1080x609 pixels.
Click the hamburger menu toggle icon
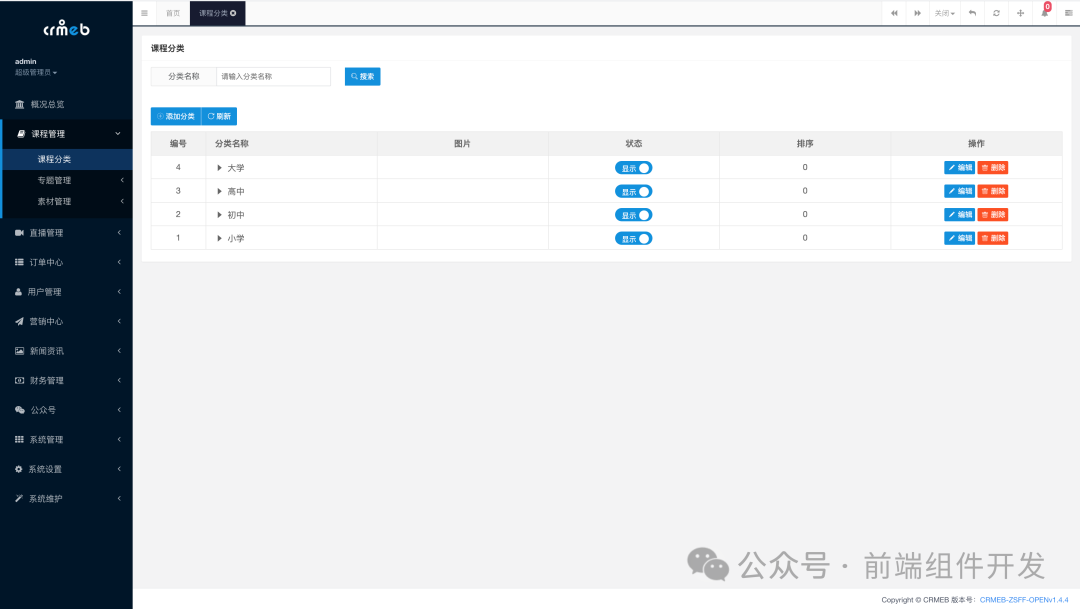(145, 13)
